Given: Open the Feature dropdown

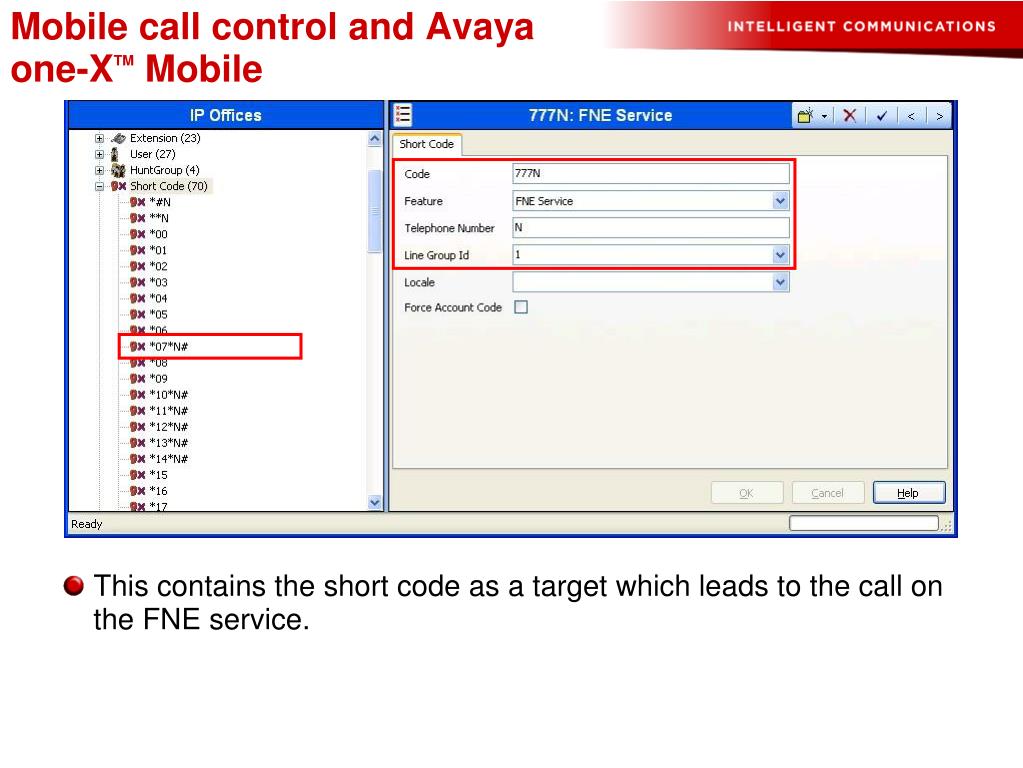Looking at the screenshot, I should coord(780,201).
